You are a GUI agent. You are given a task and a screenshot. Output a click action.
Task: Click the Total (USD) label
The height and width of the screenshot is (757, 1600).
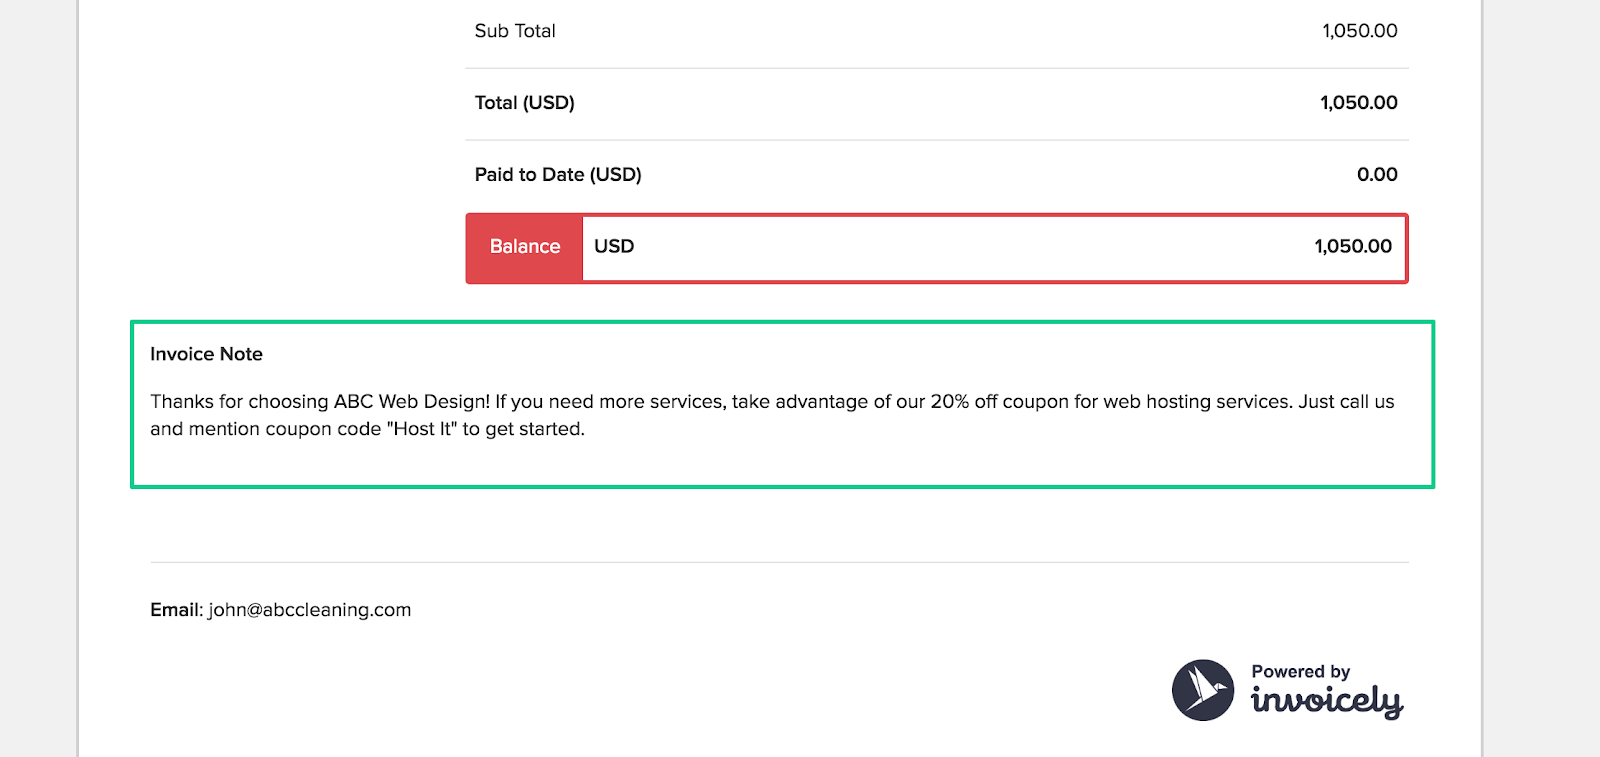click(524, 103)
